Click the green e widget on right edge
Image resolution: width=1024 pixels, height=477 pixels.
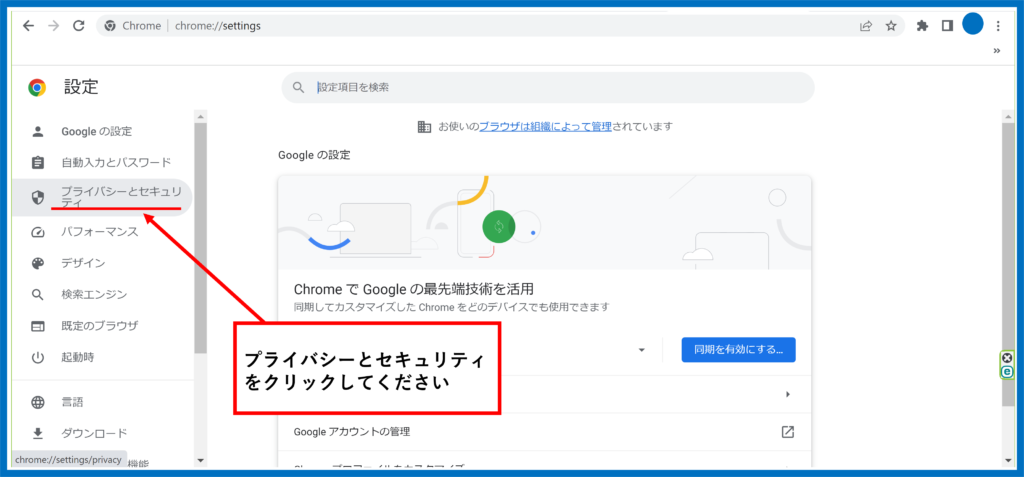click(x=1006, y=372)
